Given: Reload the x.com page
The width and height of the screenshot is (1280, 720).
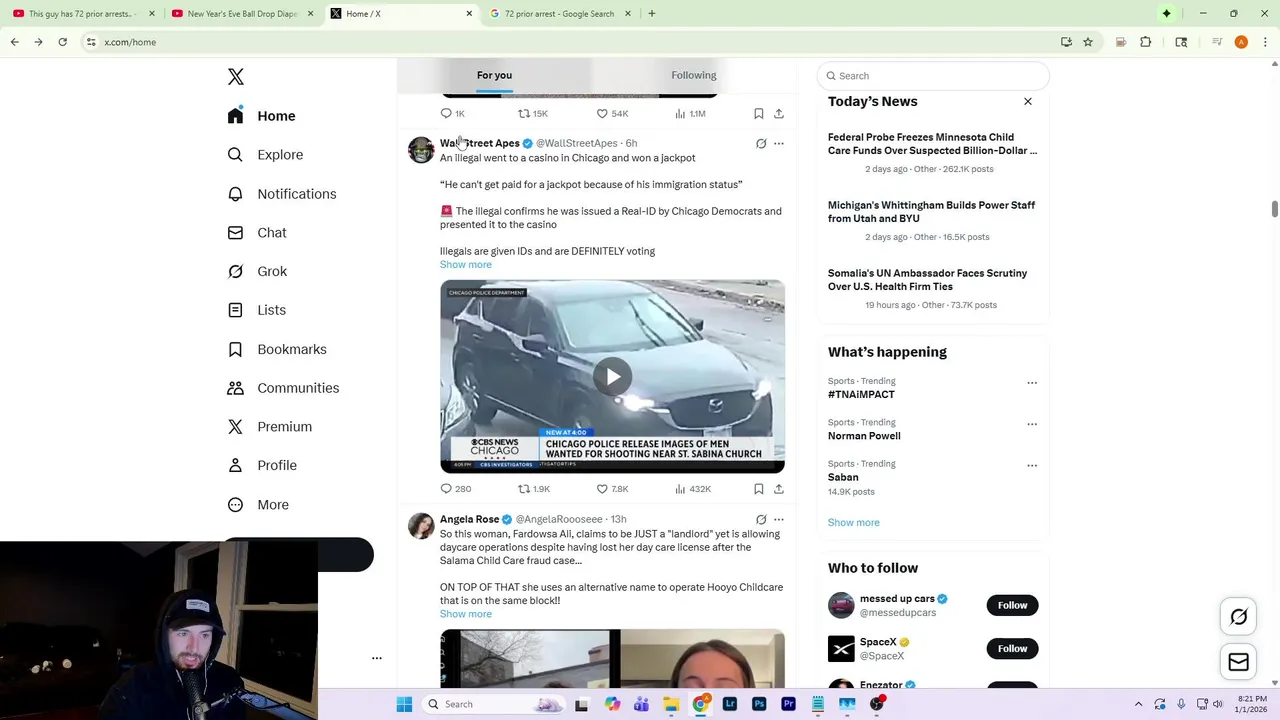Looking at the screenshot, I should 62,42.
